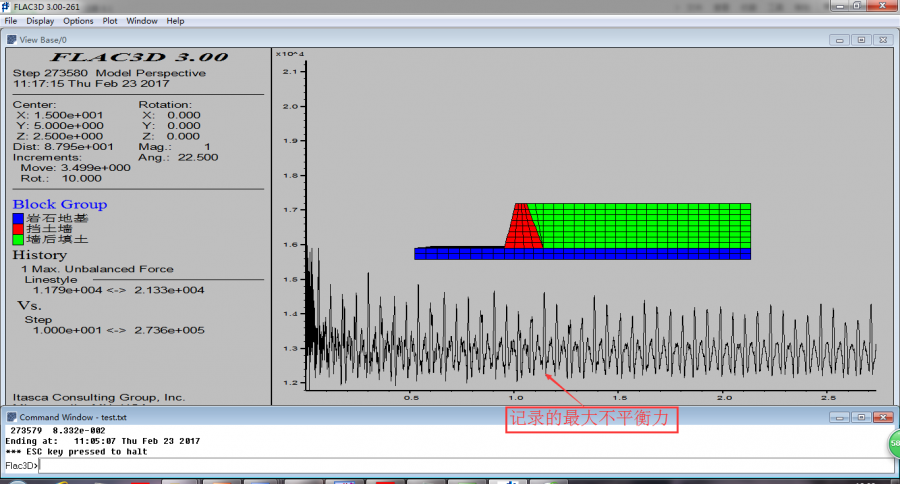Click the green backfill soil color swatch

pyautogui.click(x=18, y=239)
